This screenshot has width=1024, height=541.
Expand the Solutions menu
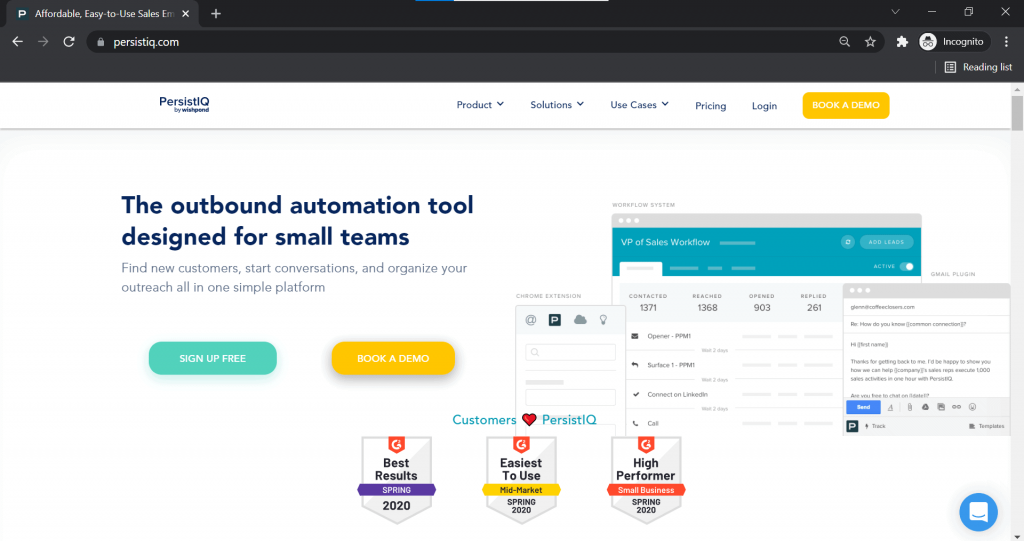(557, 105)
